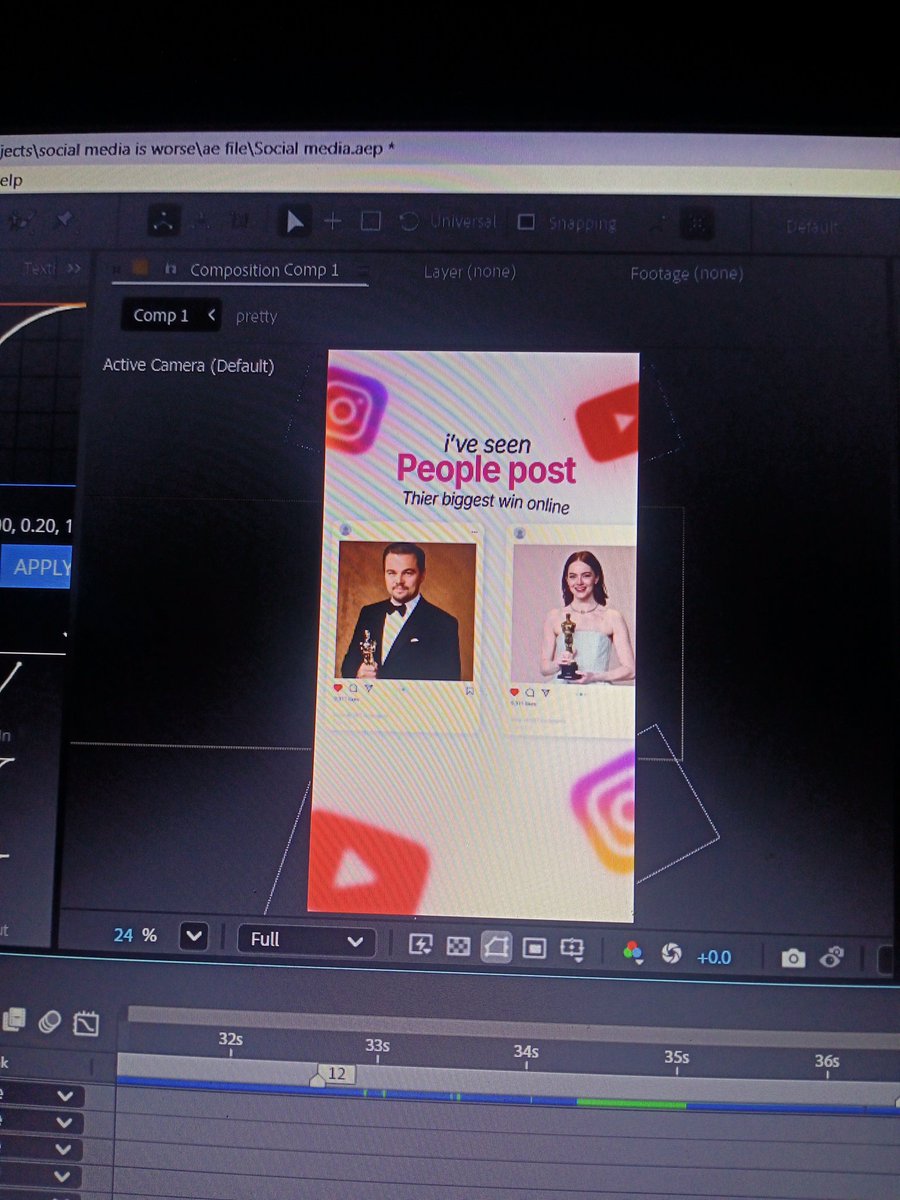Open the Help menu
The height and width of the screenshot is (1200, 900).
pyautogui.click(x=11, y=180)
